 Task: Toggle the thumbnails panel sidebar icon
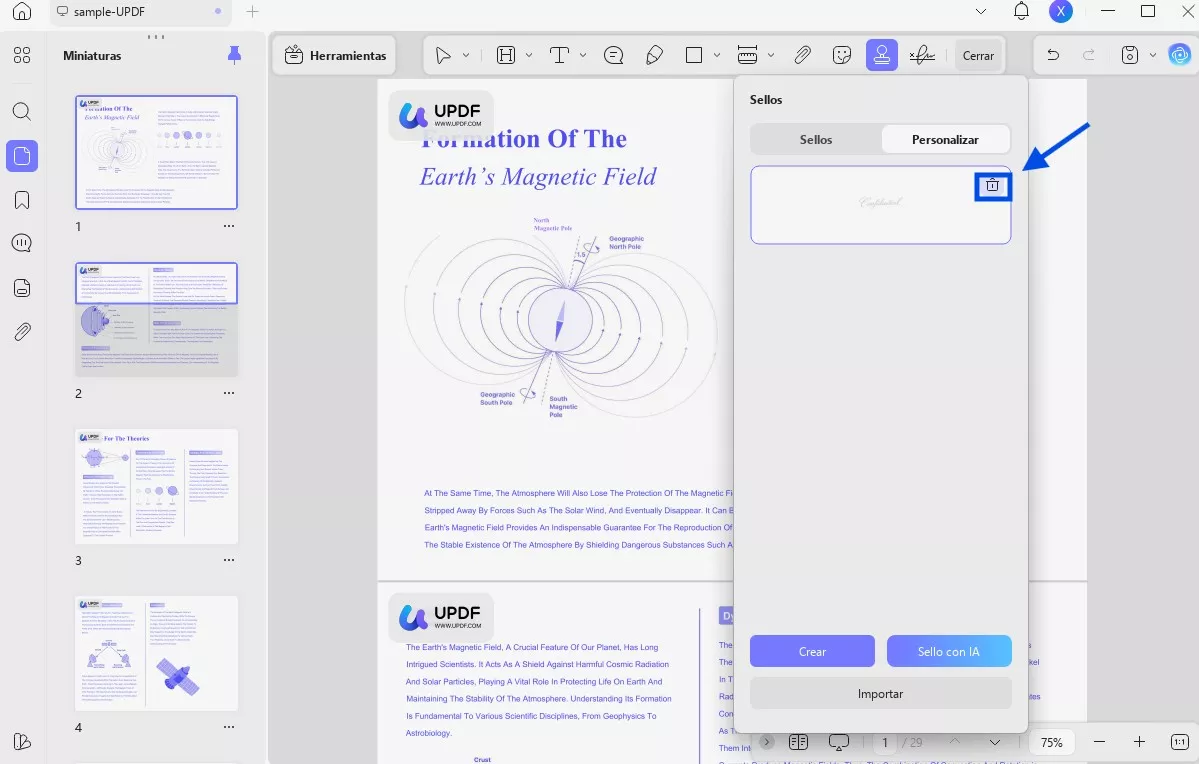22,156
